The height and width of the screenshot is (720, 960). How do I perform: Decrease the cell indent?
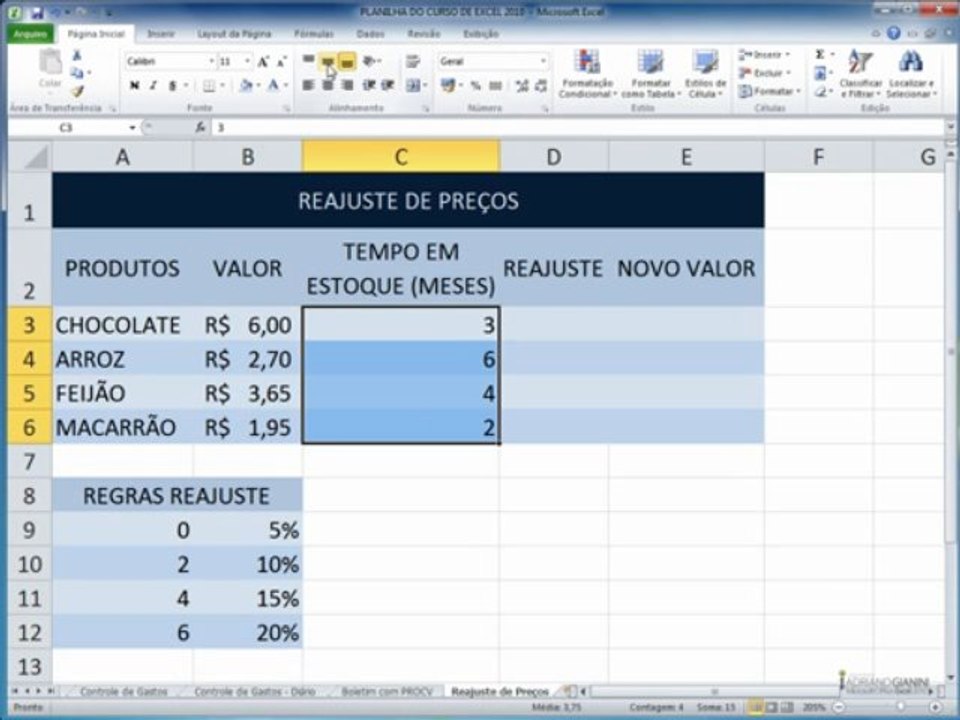coord(369,85)
